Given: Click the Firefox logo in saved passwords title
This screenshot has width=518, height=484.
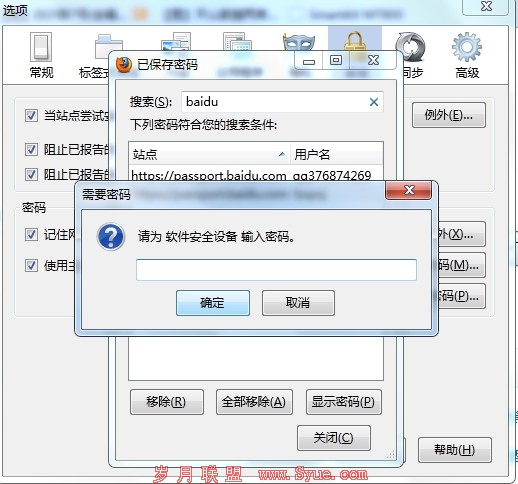Looking at the screenshot, I should [124, 65].
